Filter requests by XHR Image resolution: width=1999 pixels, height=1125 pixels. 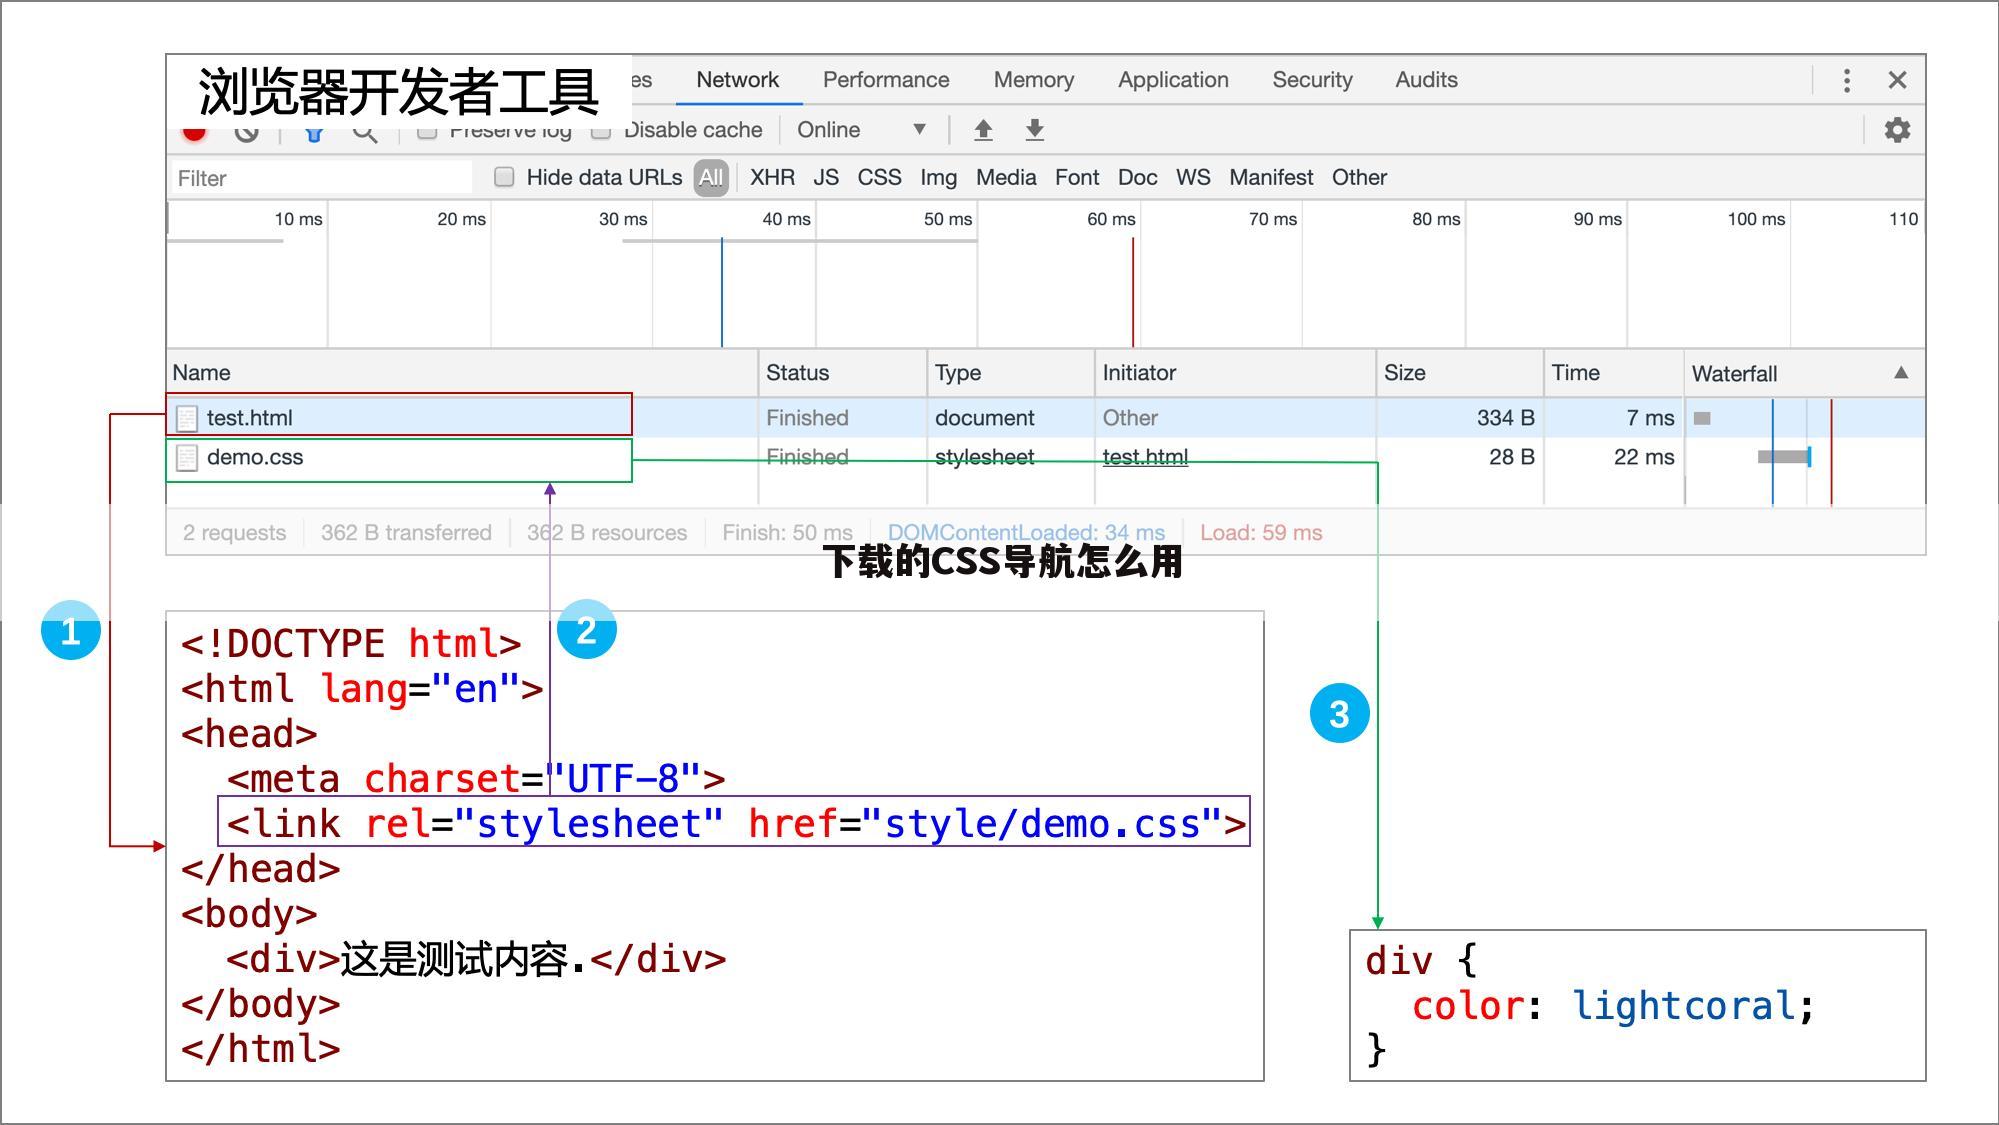pyautogui.click(x=772, y=178)
